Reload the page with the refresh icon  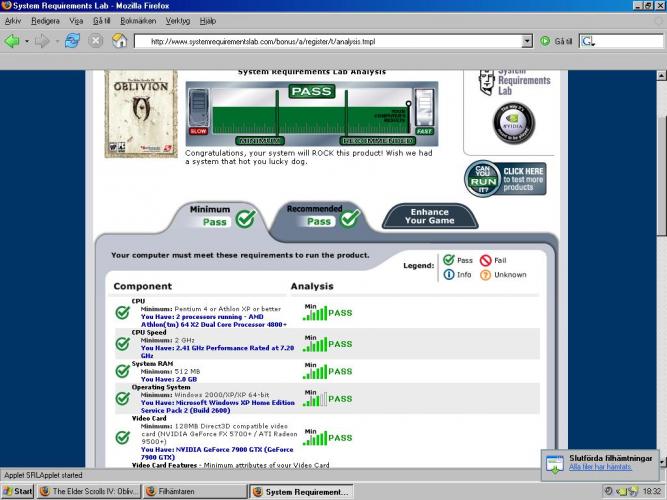72,41
